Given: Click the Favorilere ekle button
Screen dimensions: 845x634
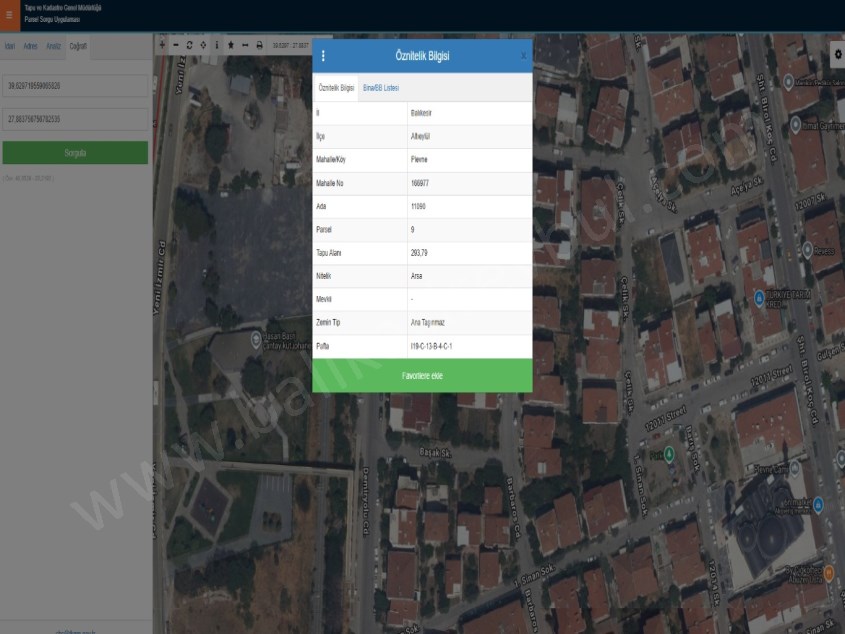Looking at the screenshot, I should [x=422, y=376].
